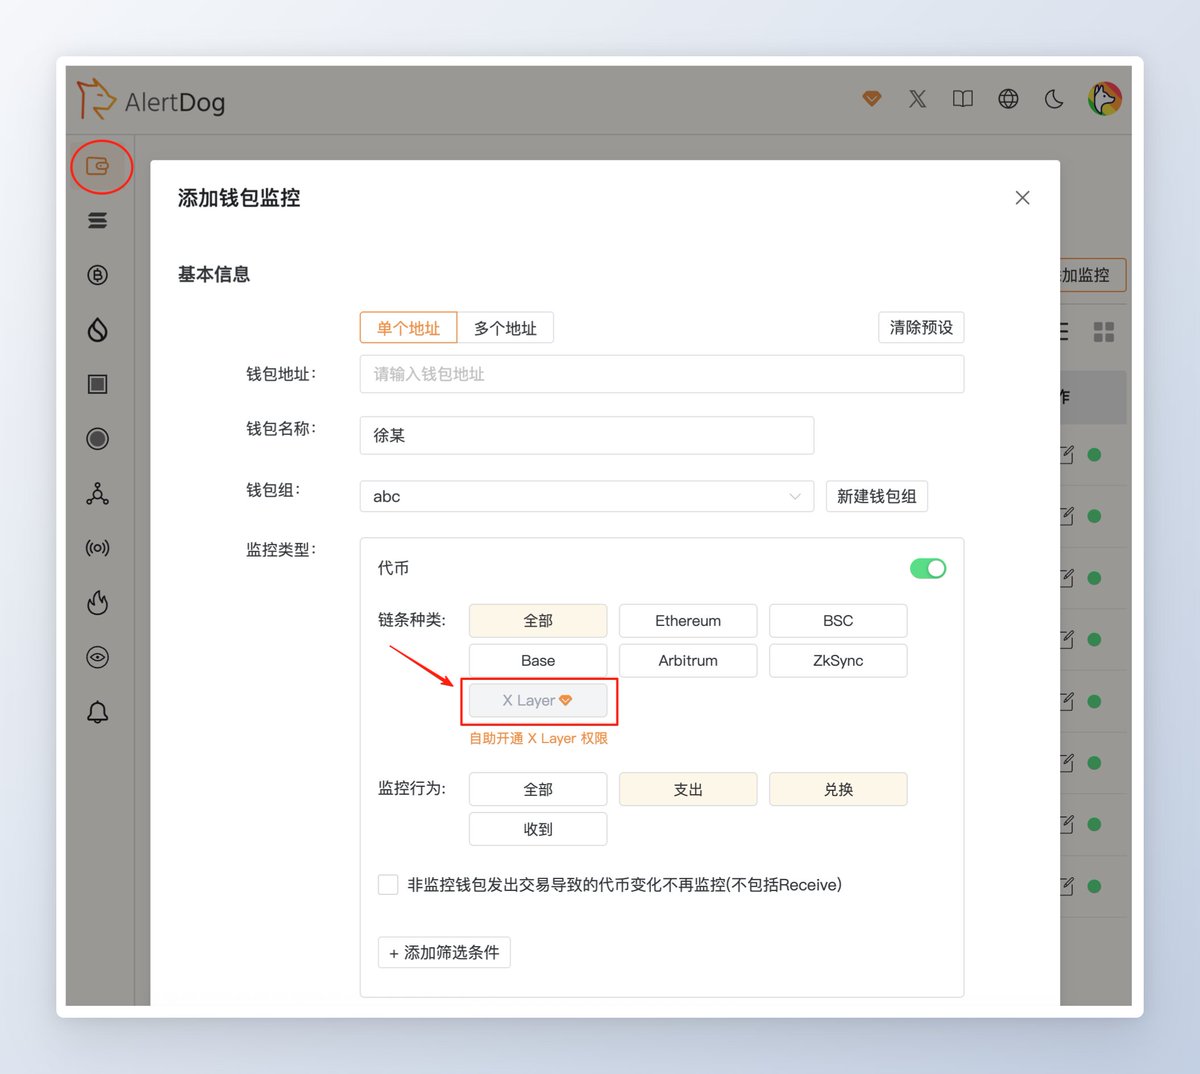
Task: Switch to the 多个地址 tab
Action: (505, 328)
